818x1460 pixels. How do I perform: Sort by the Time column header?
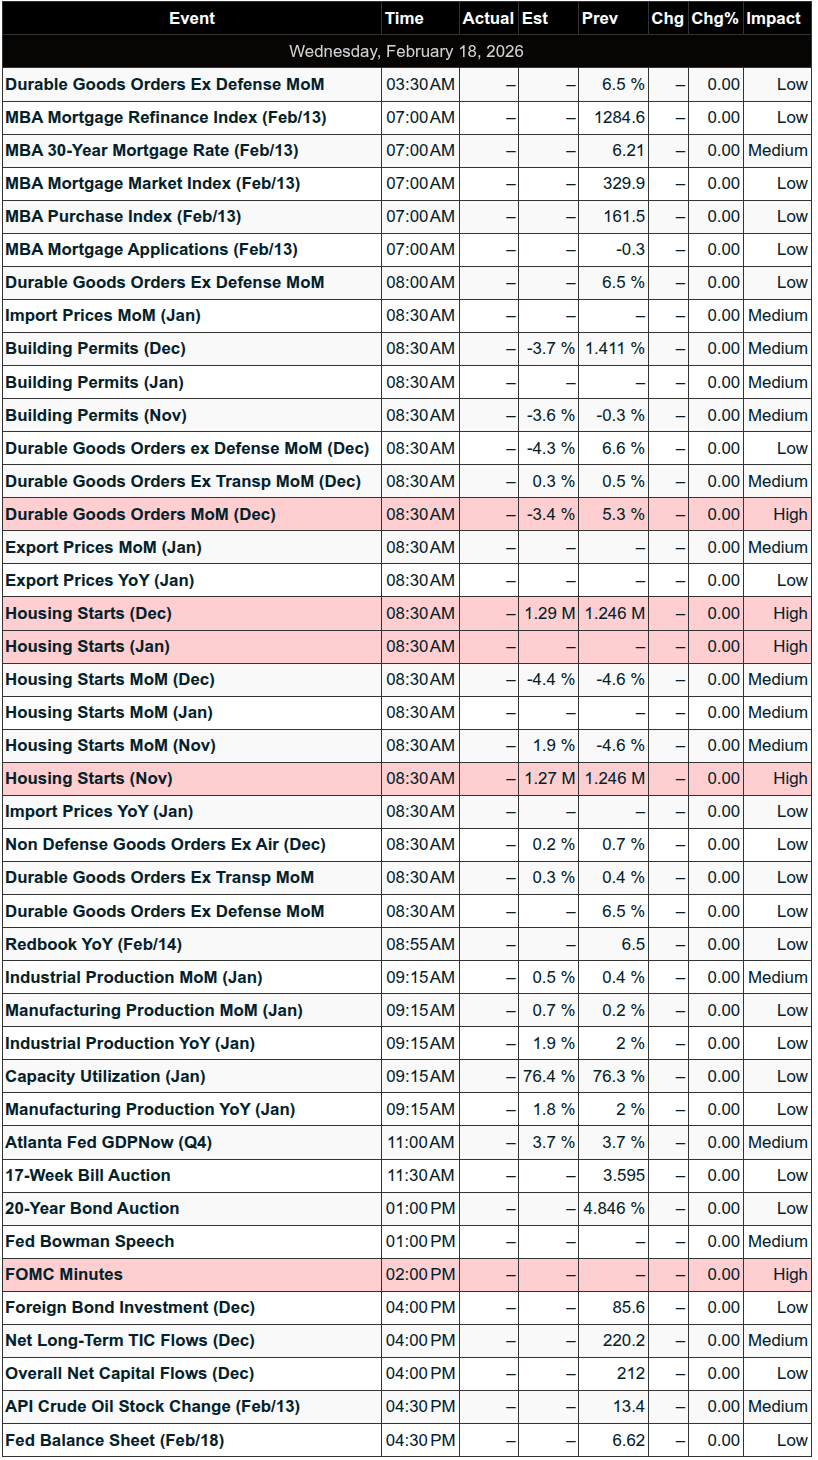click(x=404, y=18)
